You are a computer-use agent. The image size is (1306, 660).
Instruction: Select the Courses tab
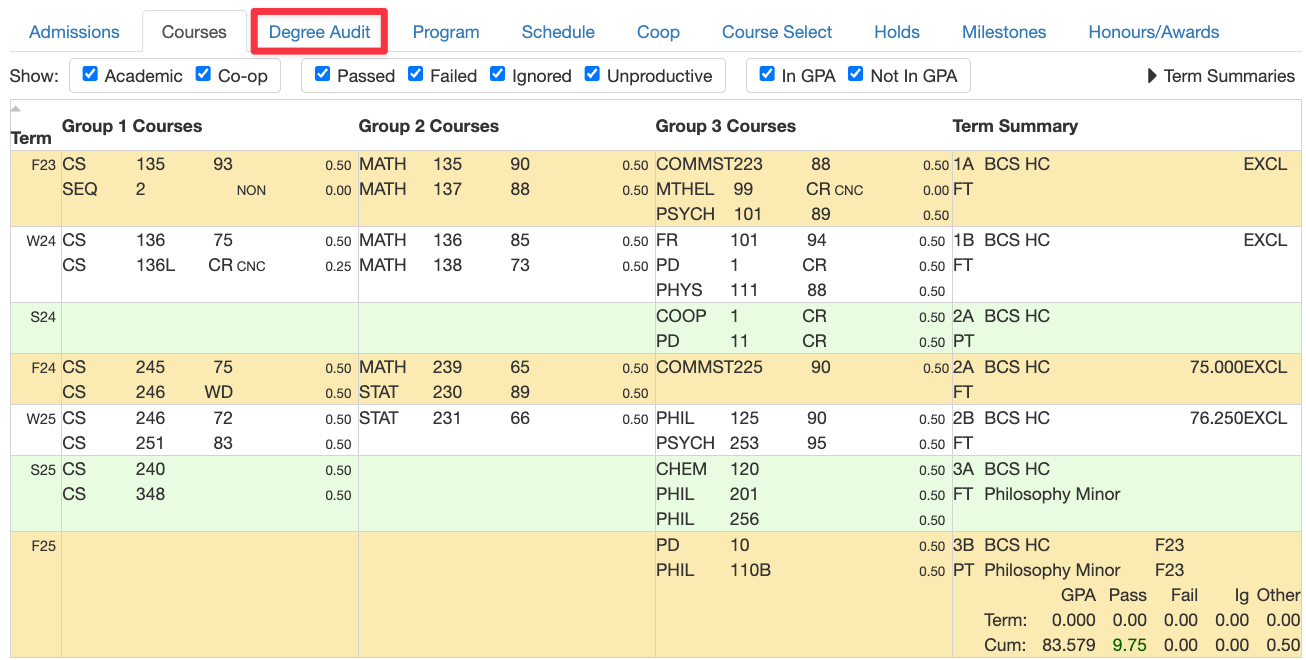[194, 31]
